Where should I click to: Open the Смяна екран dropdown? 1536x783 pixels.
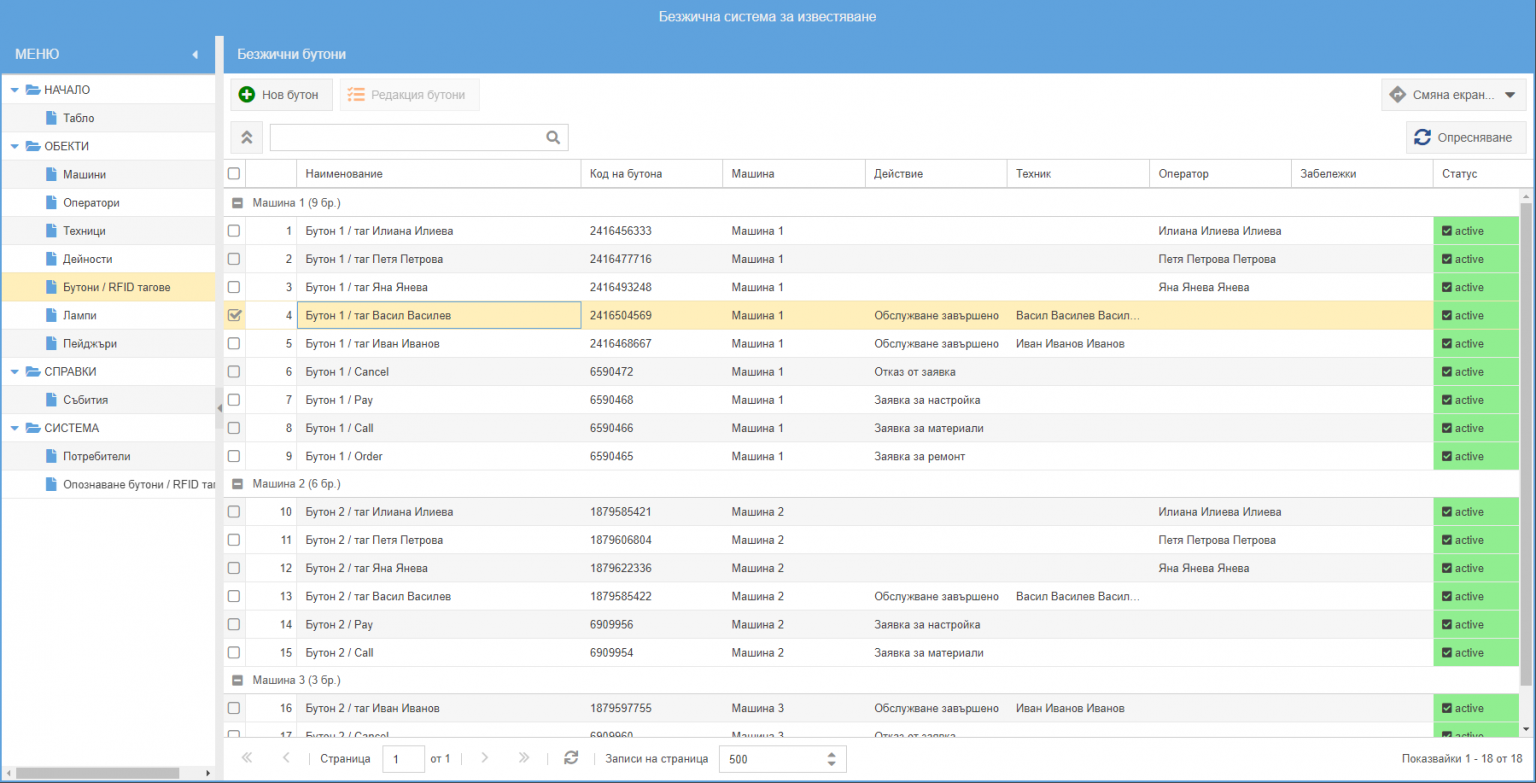(1453, 95)
